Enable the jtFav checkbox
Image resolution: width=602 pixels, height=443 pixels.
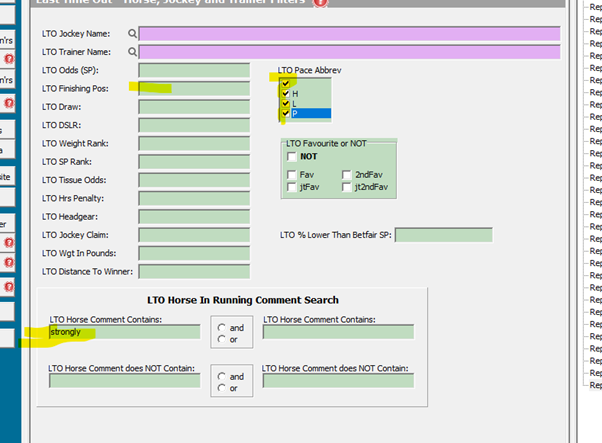[292, 187]
